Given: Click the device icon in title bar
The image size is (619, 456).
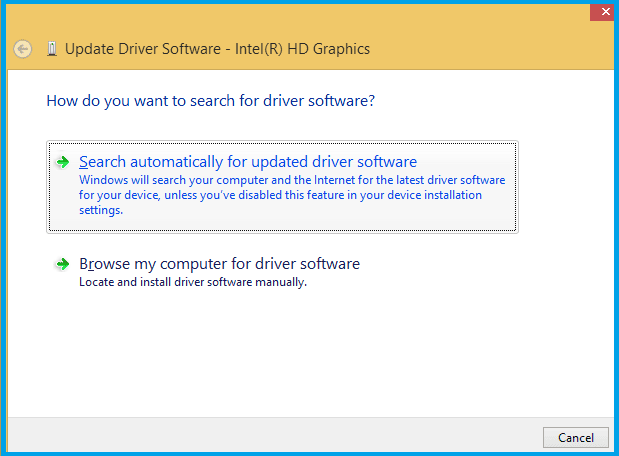Looking at the screenshot, I should 52,49.
